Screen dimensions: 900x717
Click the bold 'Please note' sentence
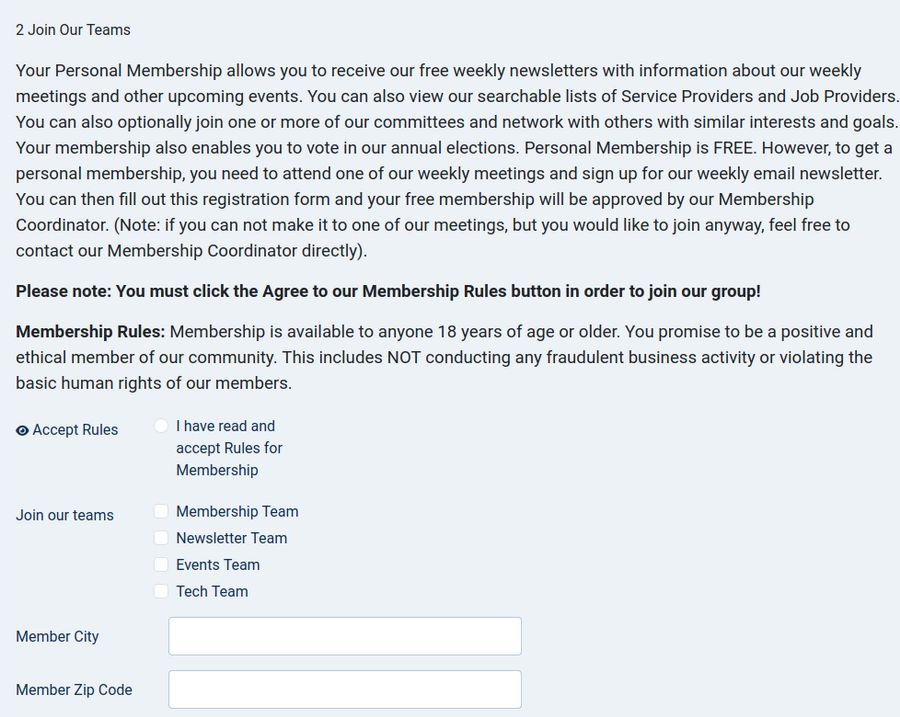coord(388,291)
